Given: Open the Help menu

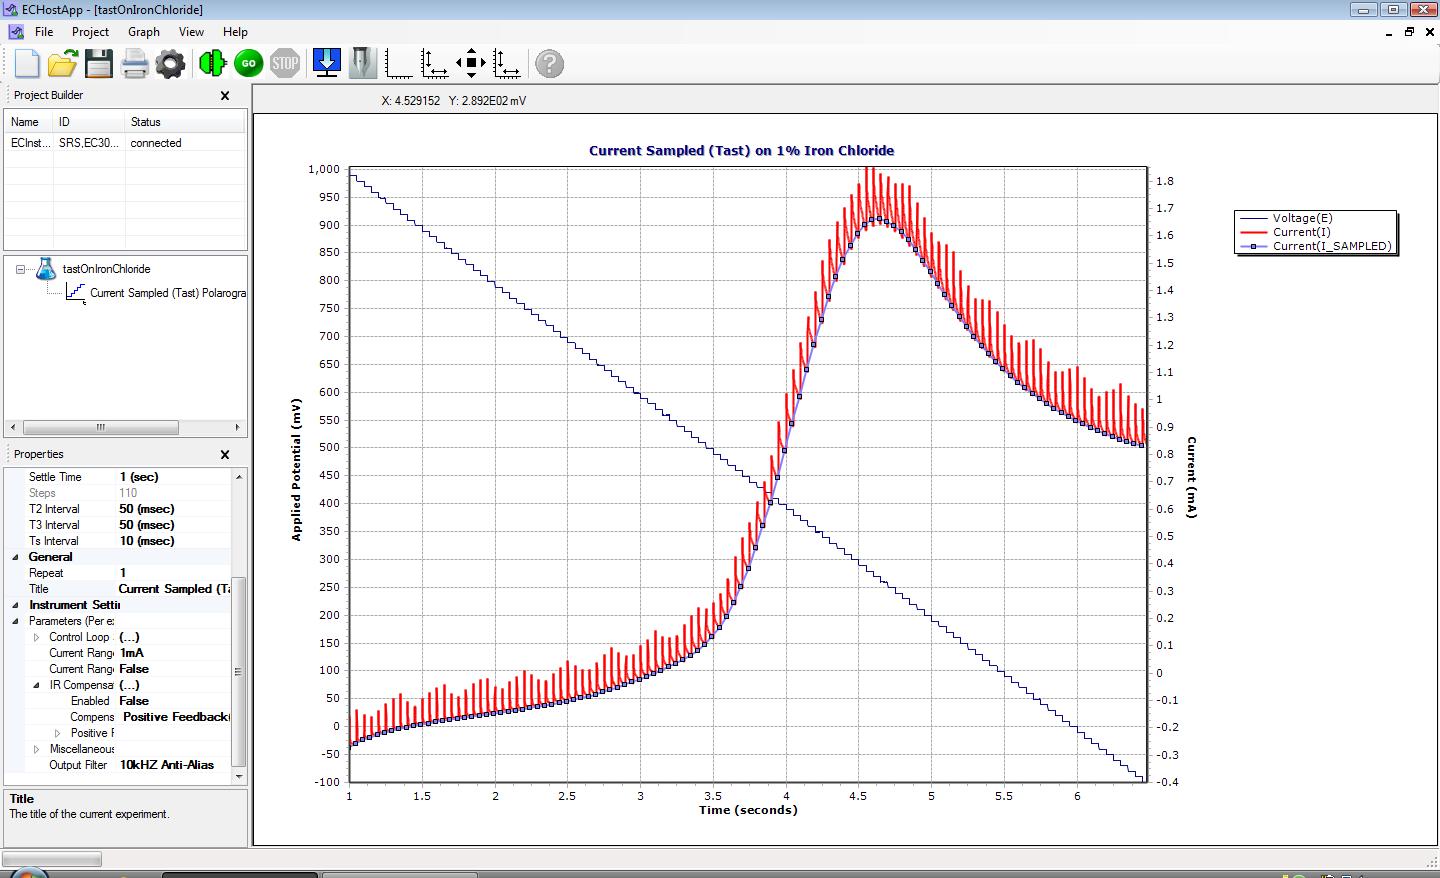Looking at the screenshot, I should [x=235, y=32].
